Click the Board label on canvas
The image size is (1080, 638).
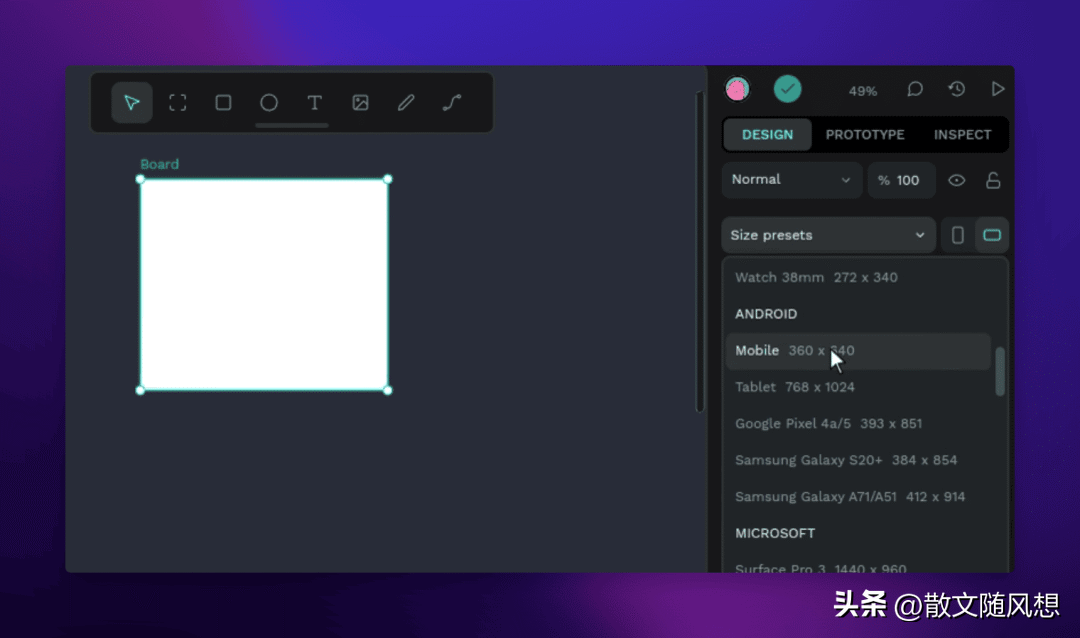point(159,164)
